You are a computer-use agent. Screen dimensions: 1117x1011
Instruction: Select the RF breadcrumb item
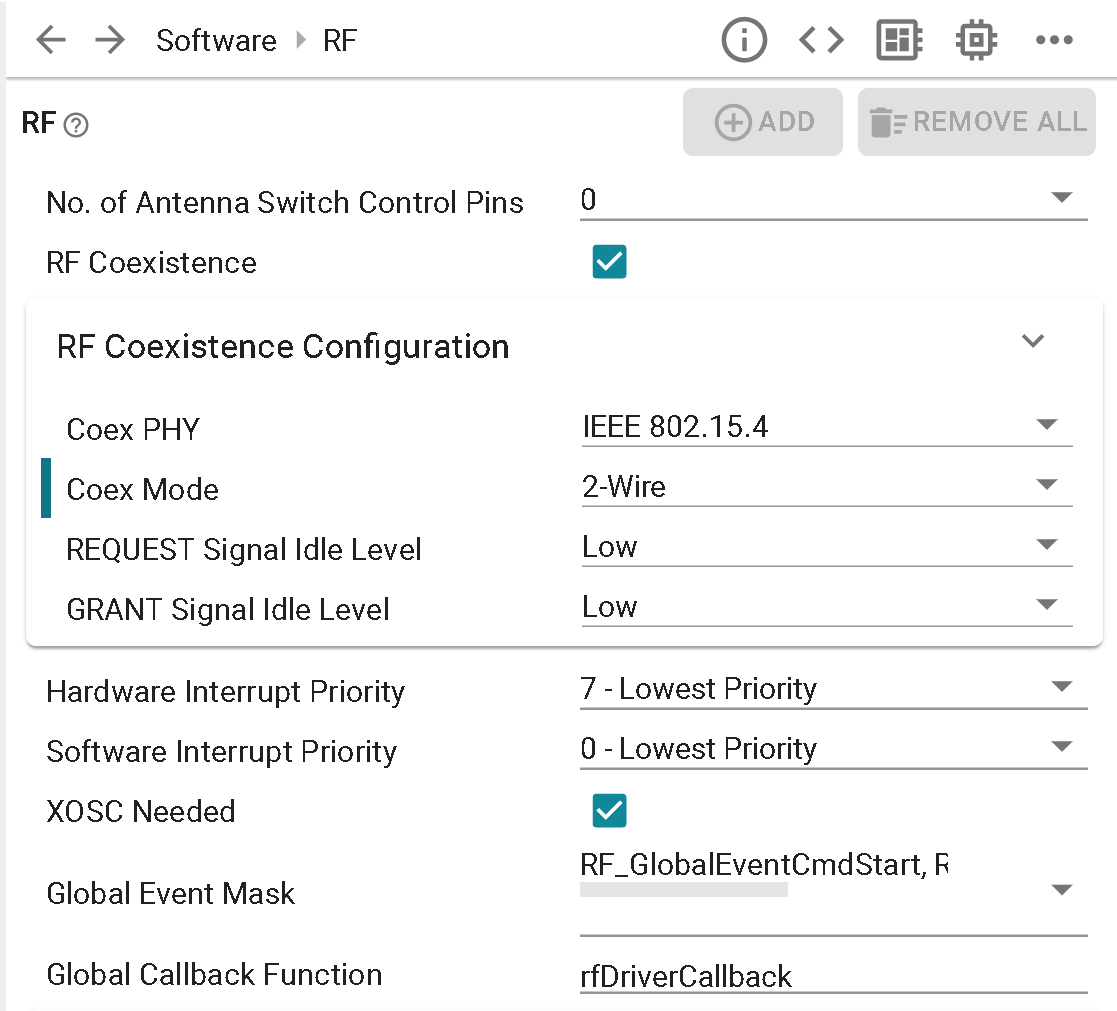[x=339, y=40]
